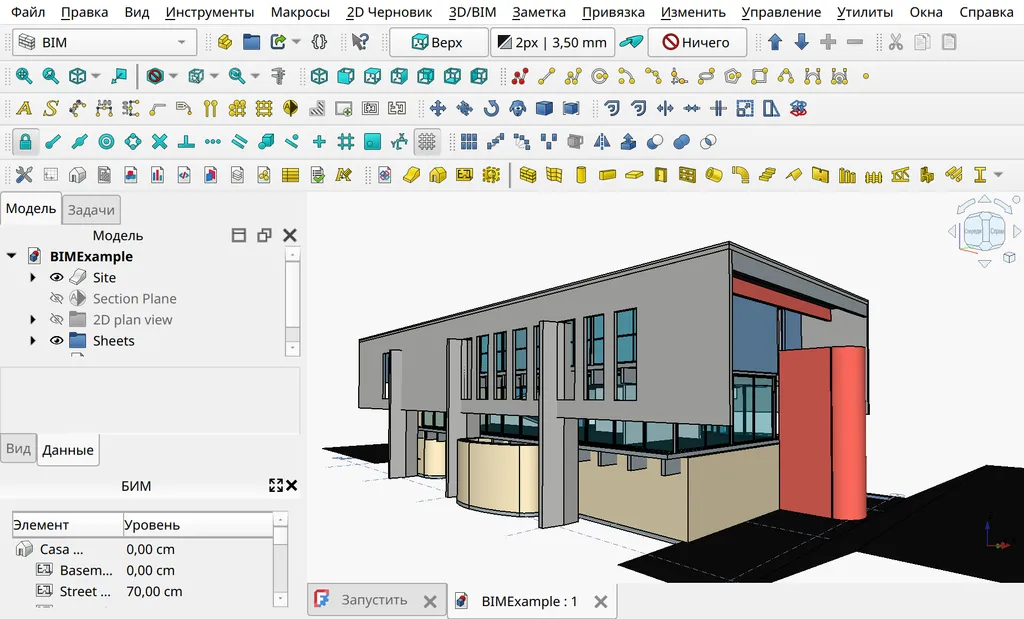The image size is (1024, 619).
Task: Show the Section Plane using its eye icon
Action: (x=57, y=299)
